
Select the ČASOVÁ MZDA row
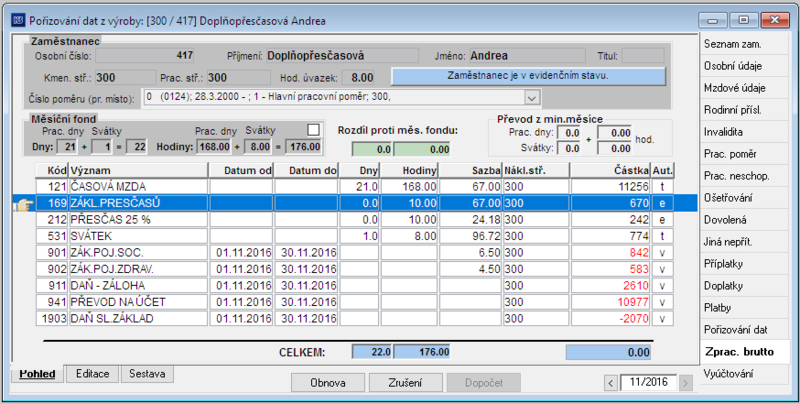point(355,187)
